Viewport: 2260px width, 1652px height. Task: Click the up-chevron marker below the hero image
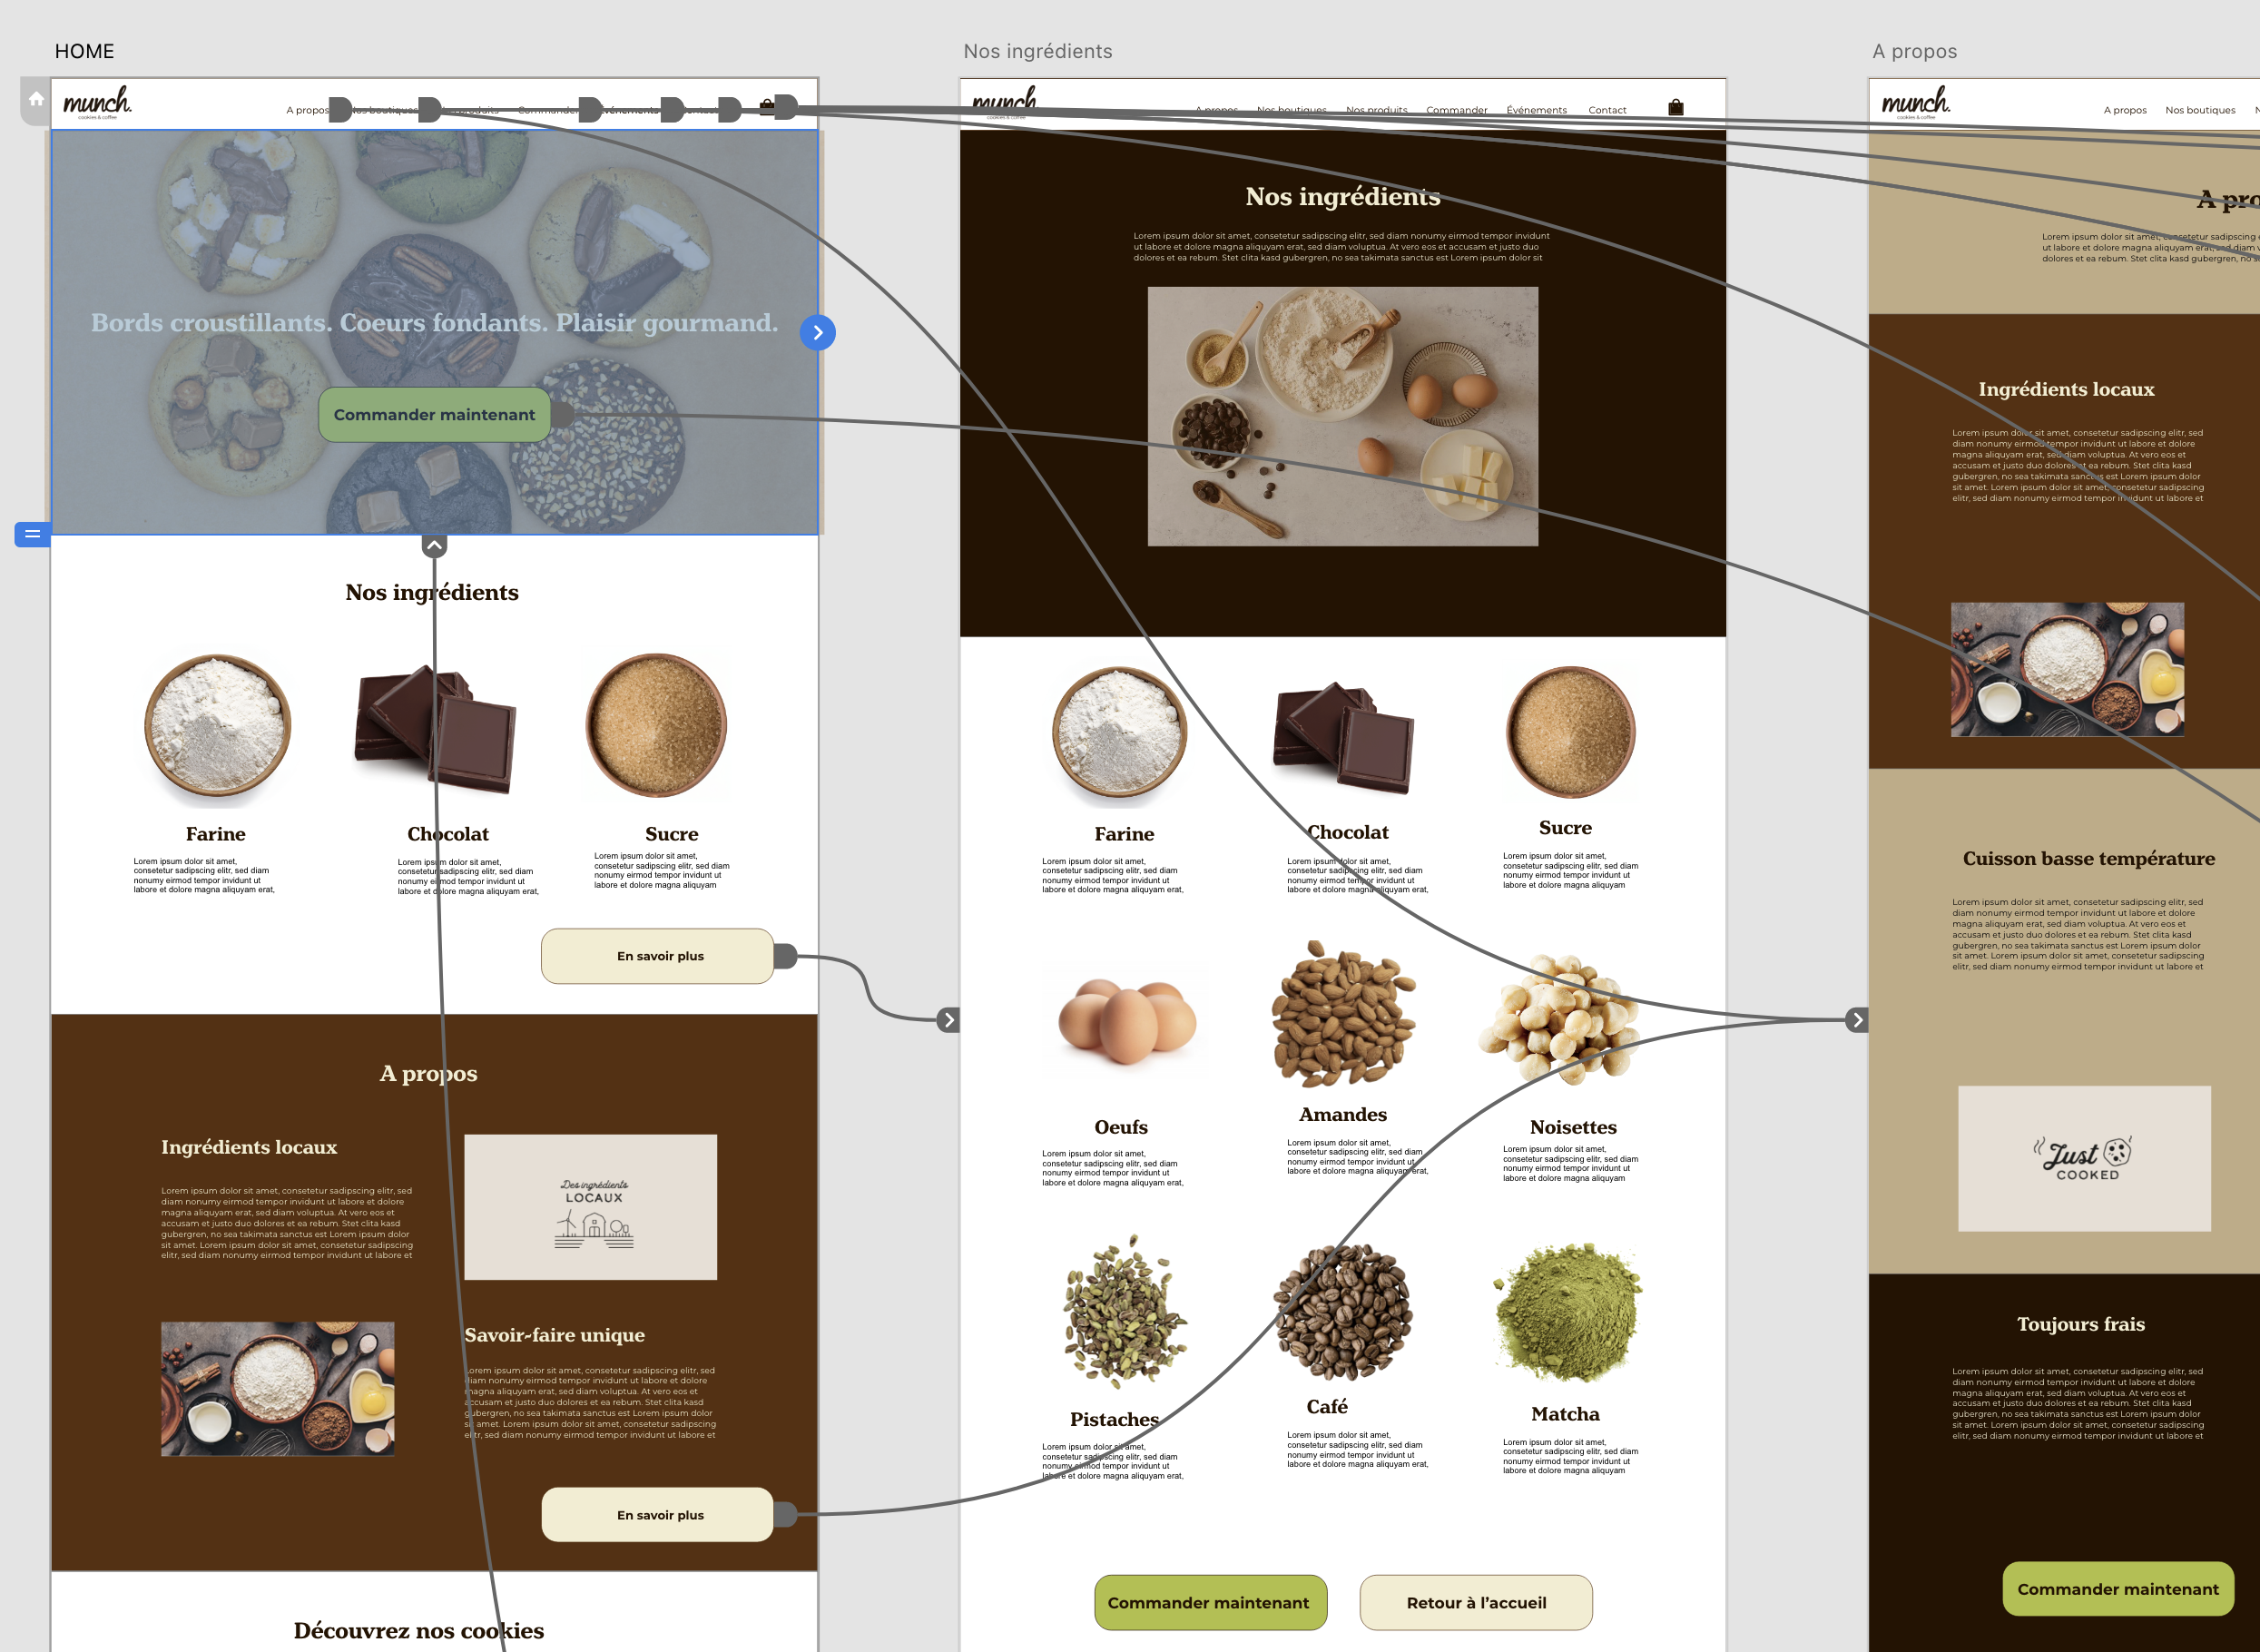coord(434,546)
